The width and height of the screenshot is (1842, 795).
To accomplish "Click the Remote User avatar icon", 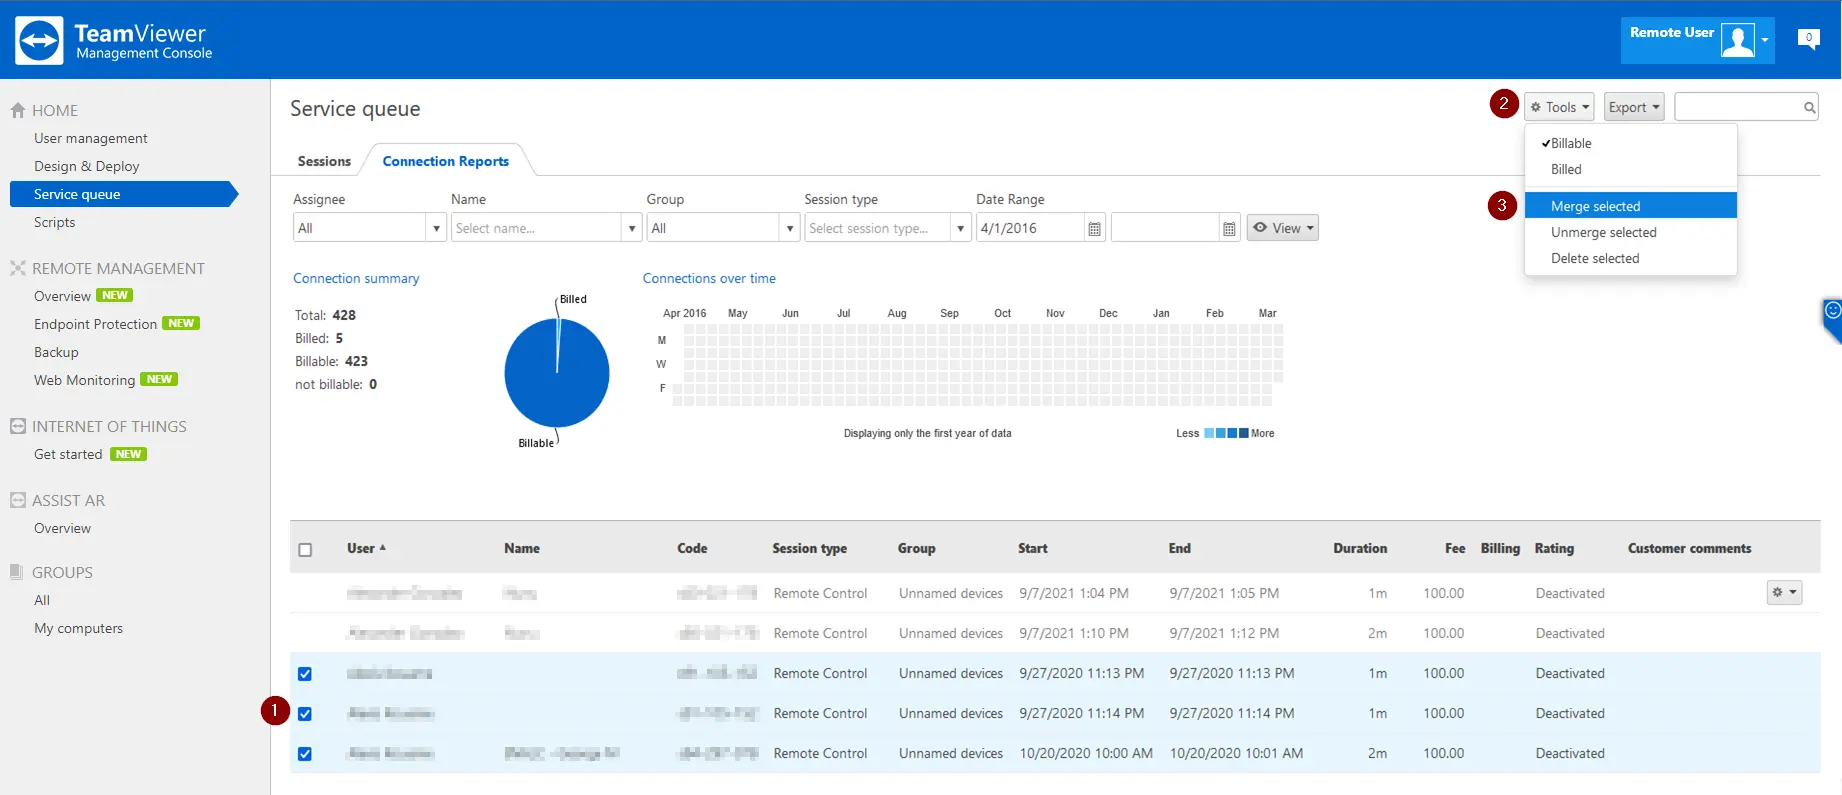I will tap(1737, 40).
